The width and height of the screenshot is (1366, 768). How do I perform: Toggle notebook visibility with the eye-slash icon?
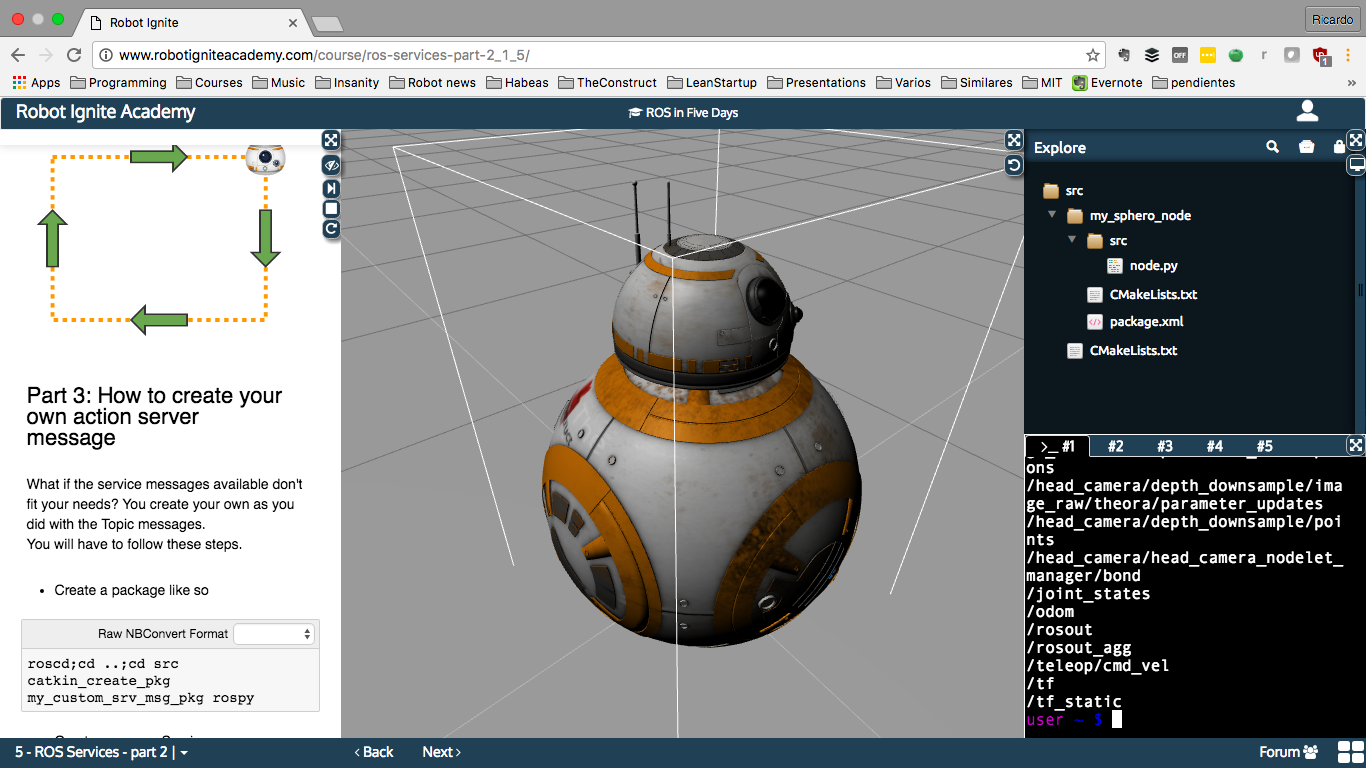(x=331, y=164)
